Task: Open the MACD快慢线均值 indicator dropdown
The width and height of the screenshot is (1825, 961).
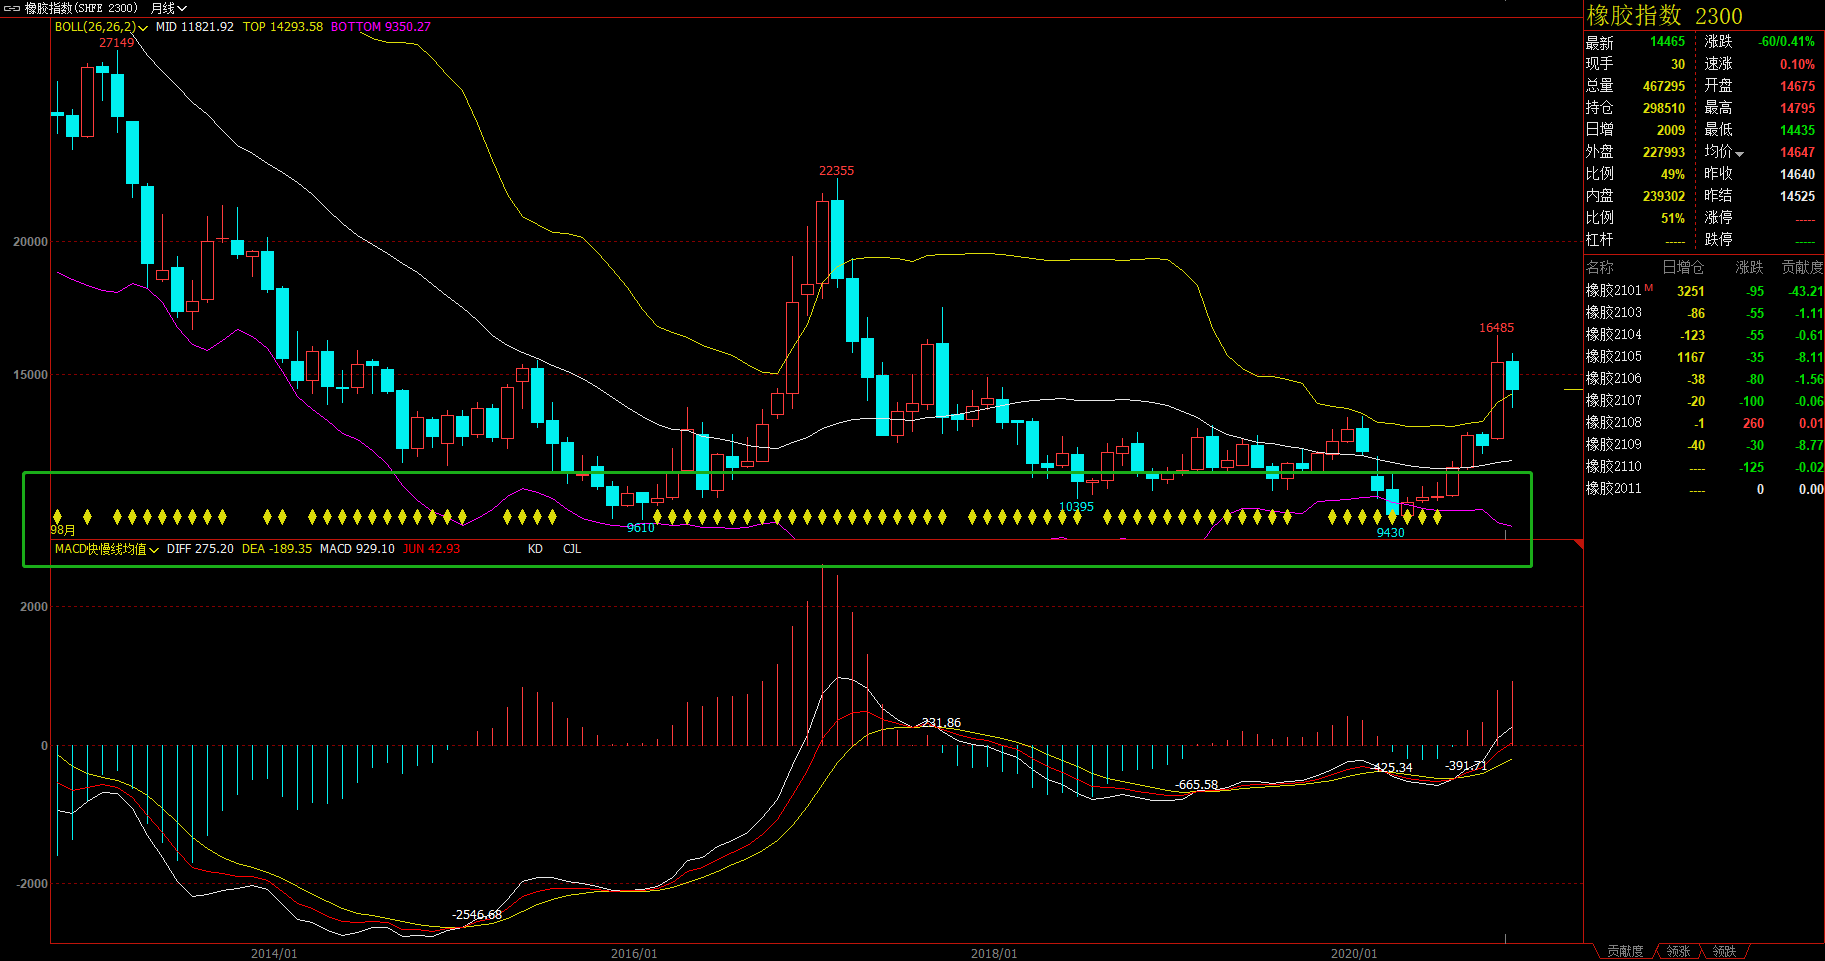Action: click(154, 550)
